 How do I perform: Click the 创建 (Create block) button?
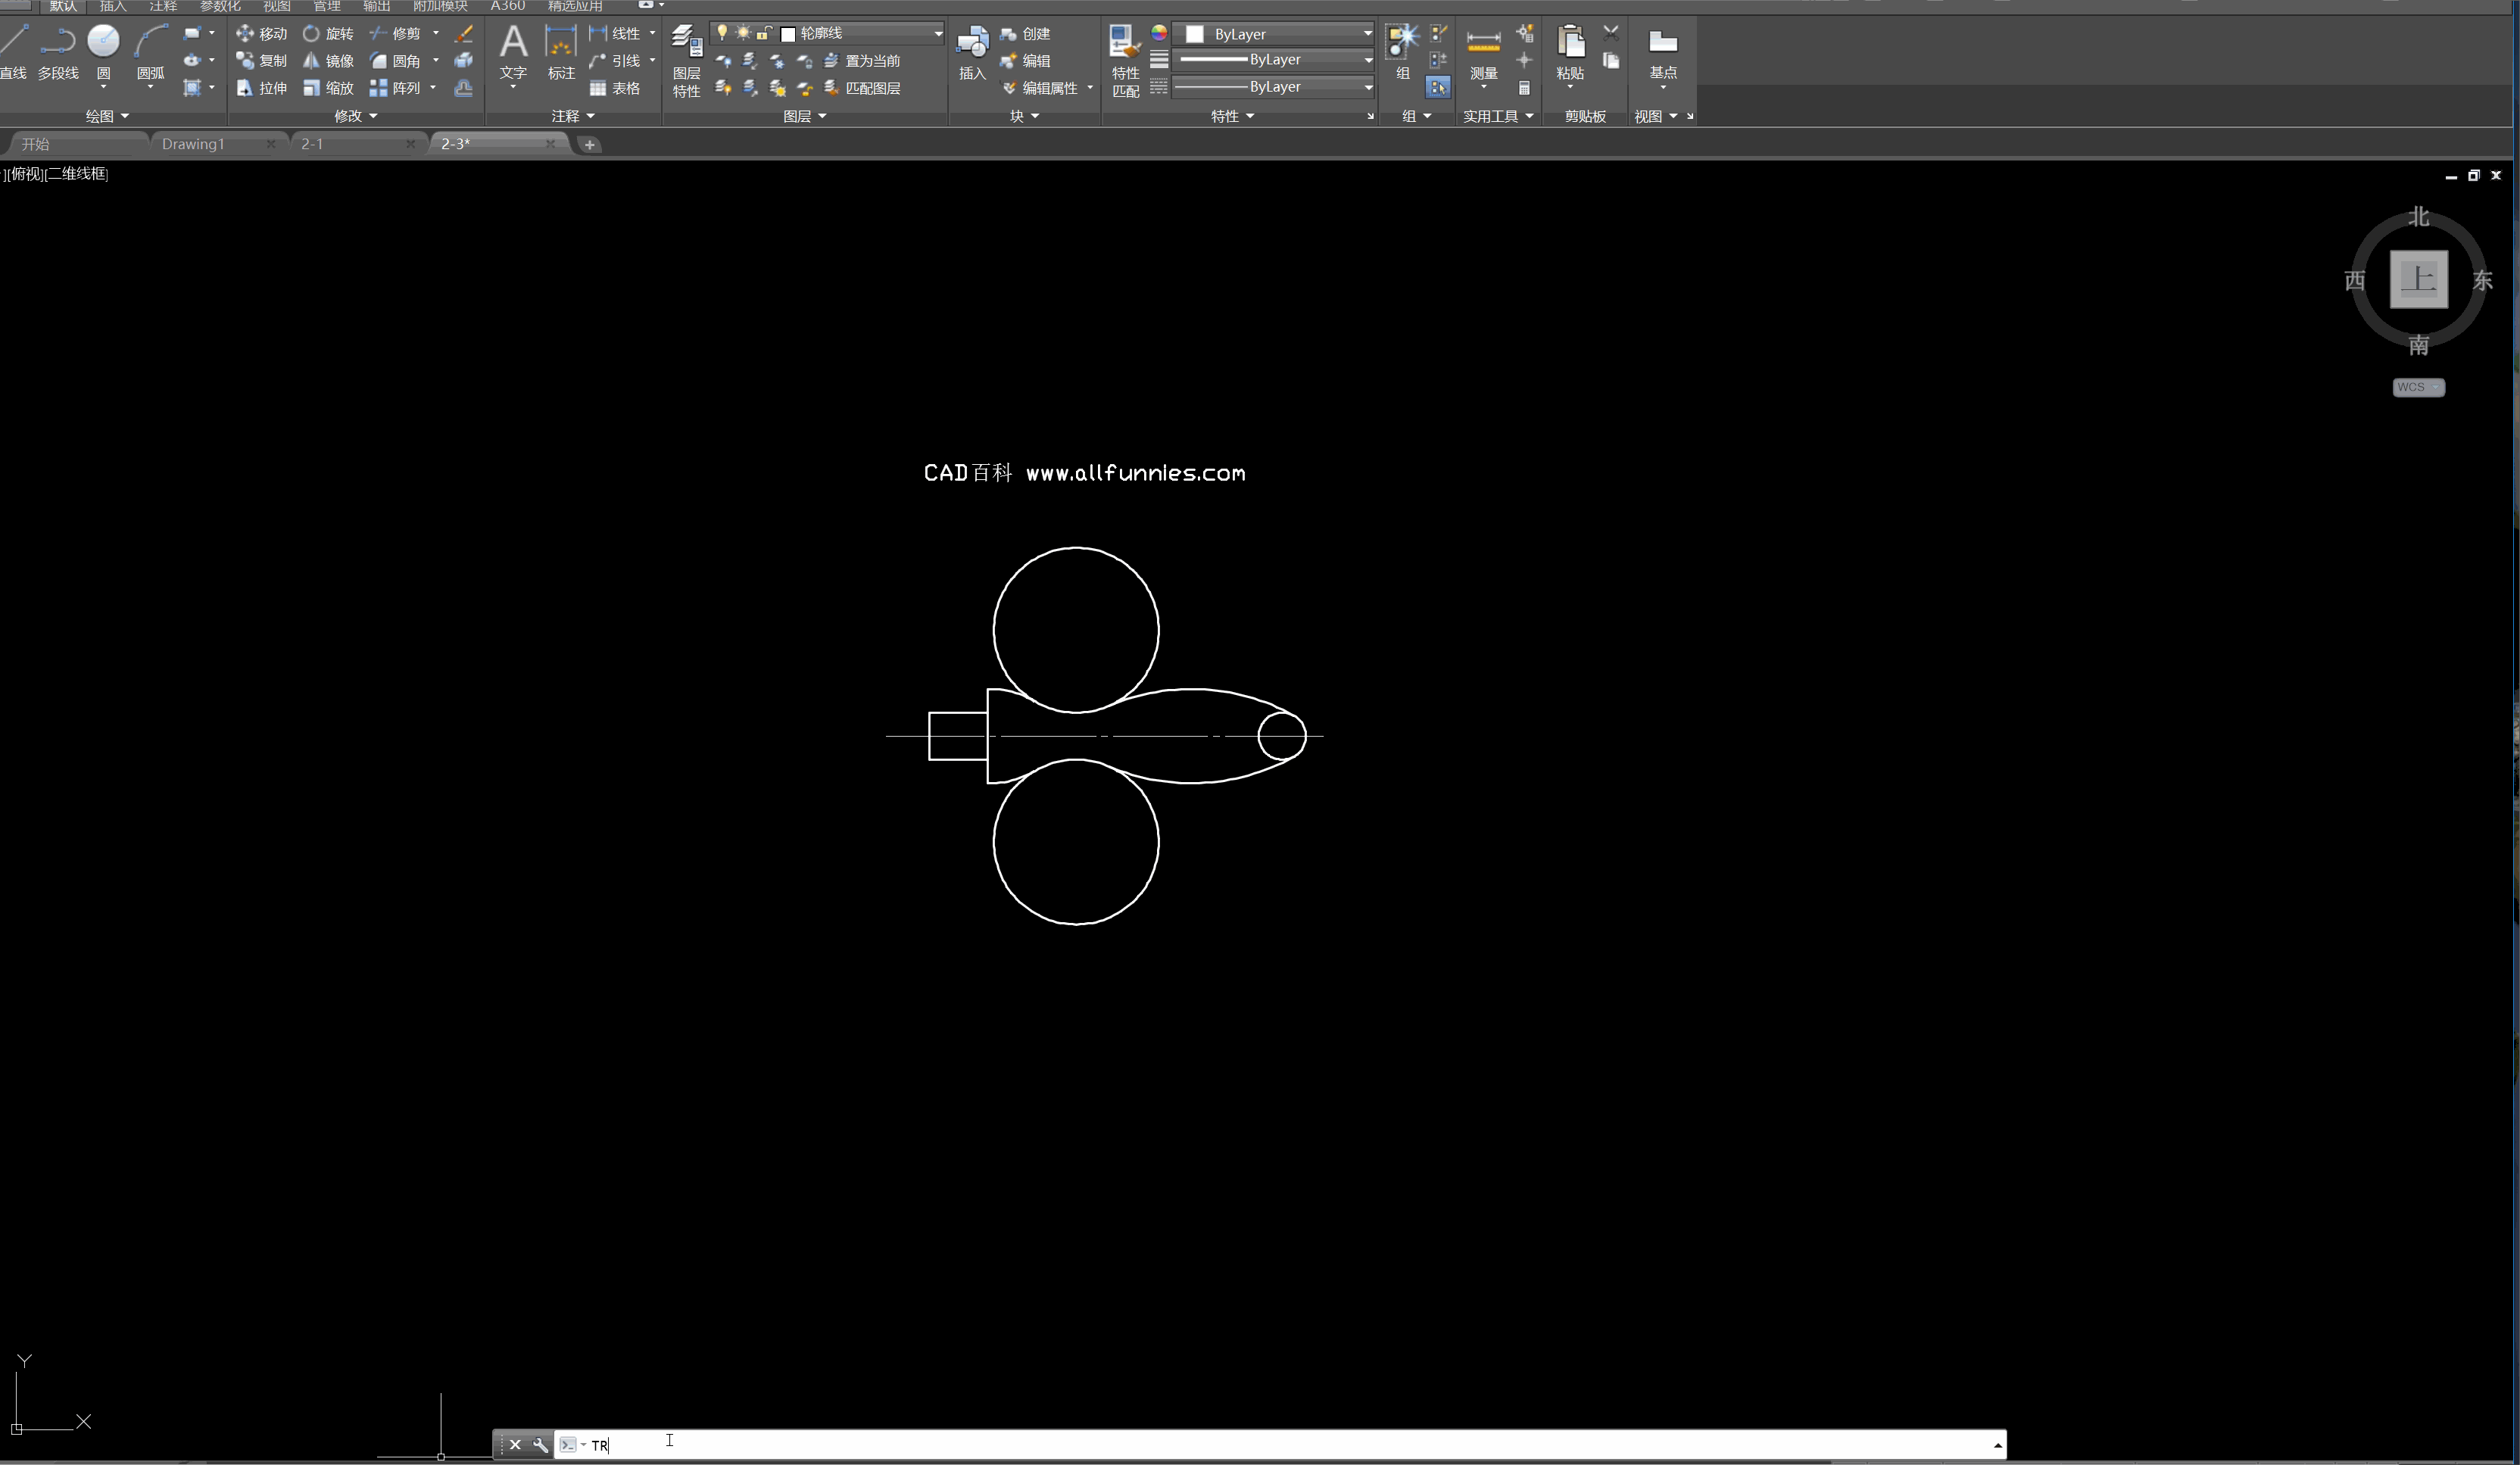point(1025,33)
